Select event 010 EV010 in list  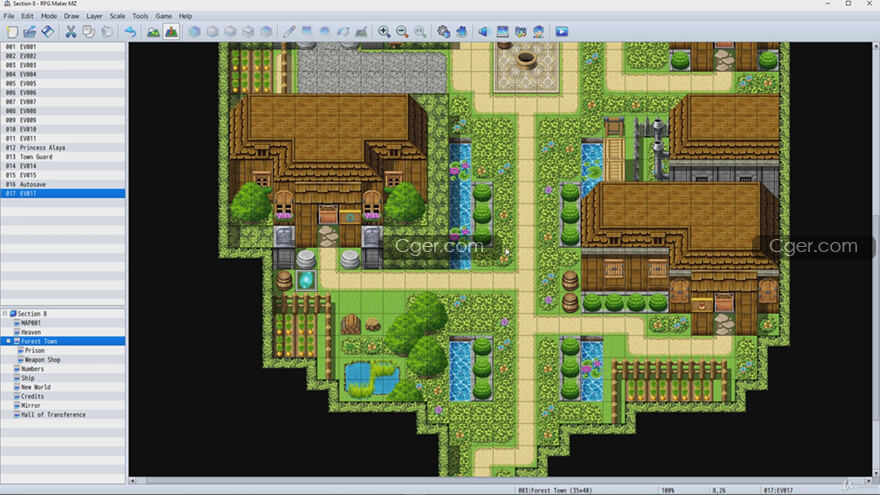(63, 129)
